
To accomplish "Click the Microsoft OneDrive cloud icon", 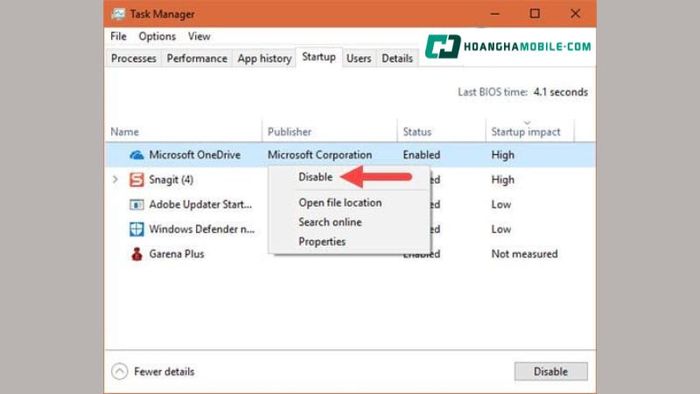I will coord(137,155).
